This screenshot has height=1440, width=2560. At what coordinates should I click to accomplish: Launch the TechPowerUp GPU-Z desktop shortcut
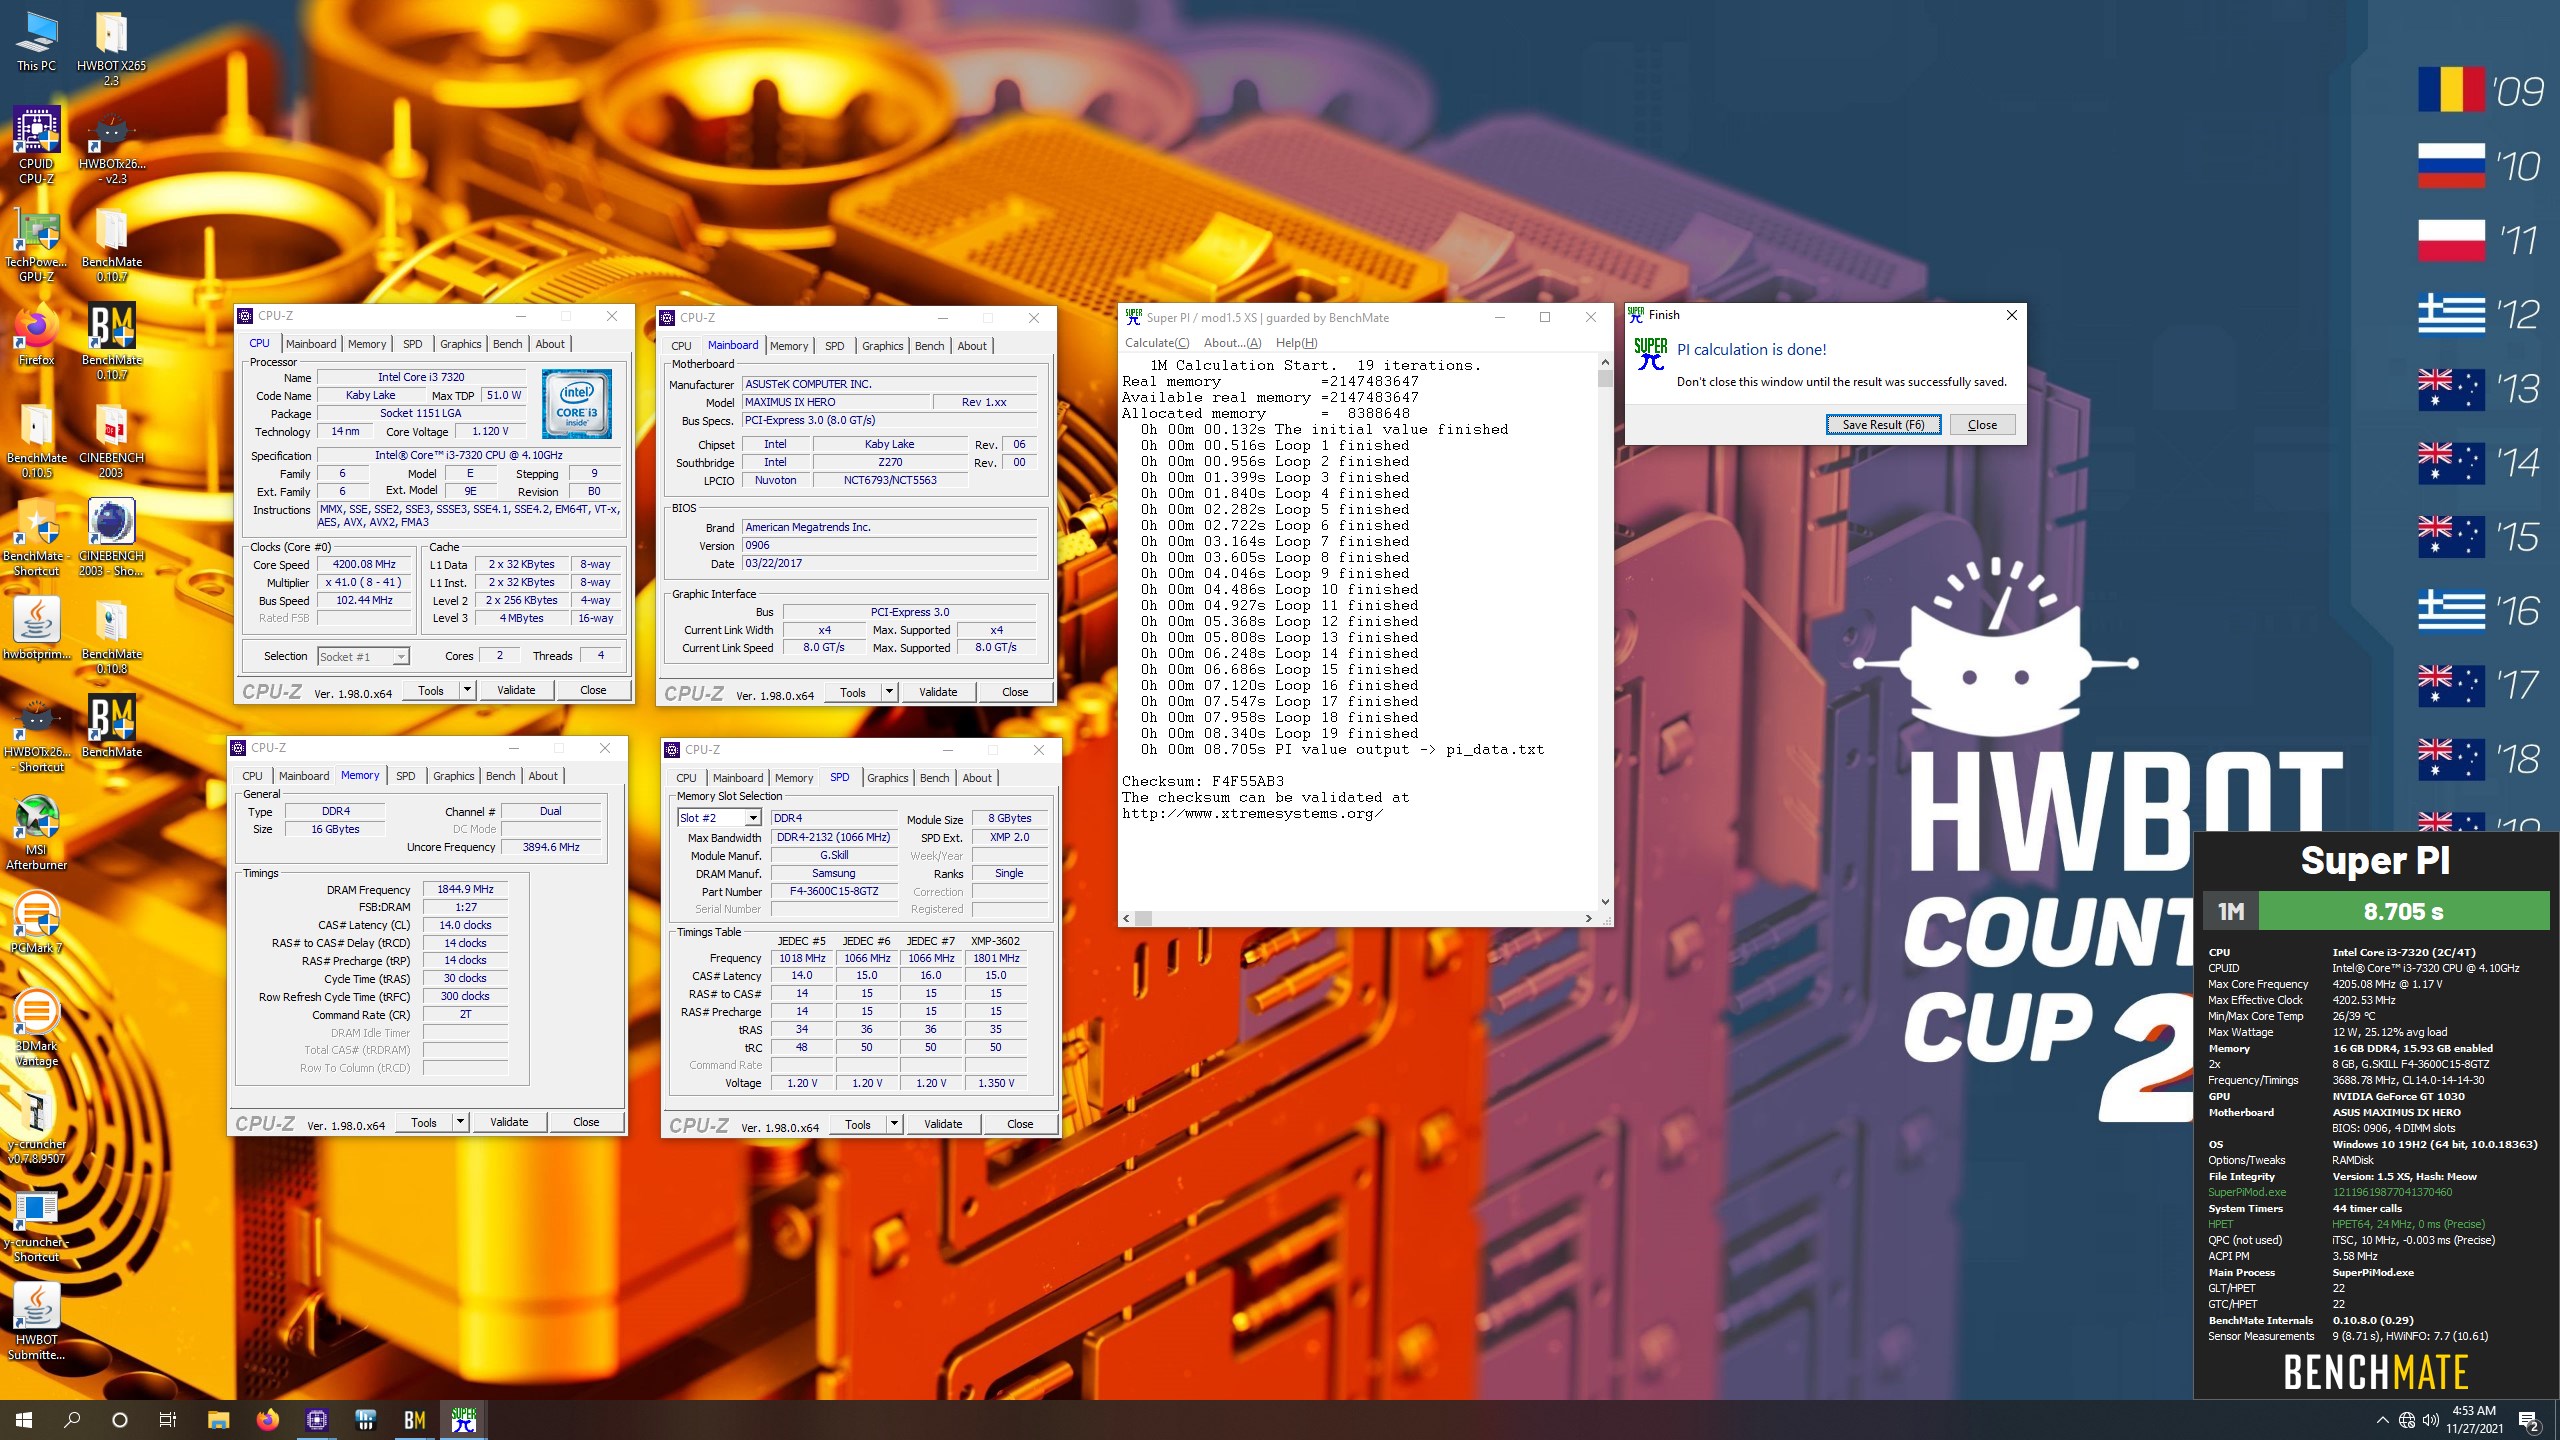point(37,243)
